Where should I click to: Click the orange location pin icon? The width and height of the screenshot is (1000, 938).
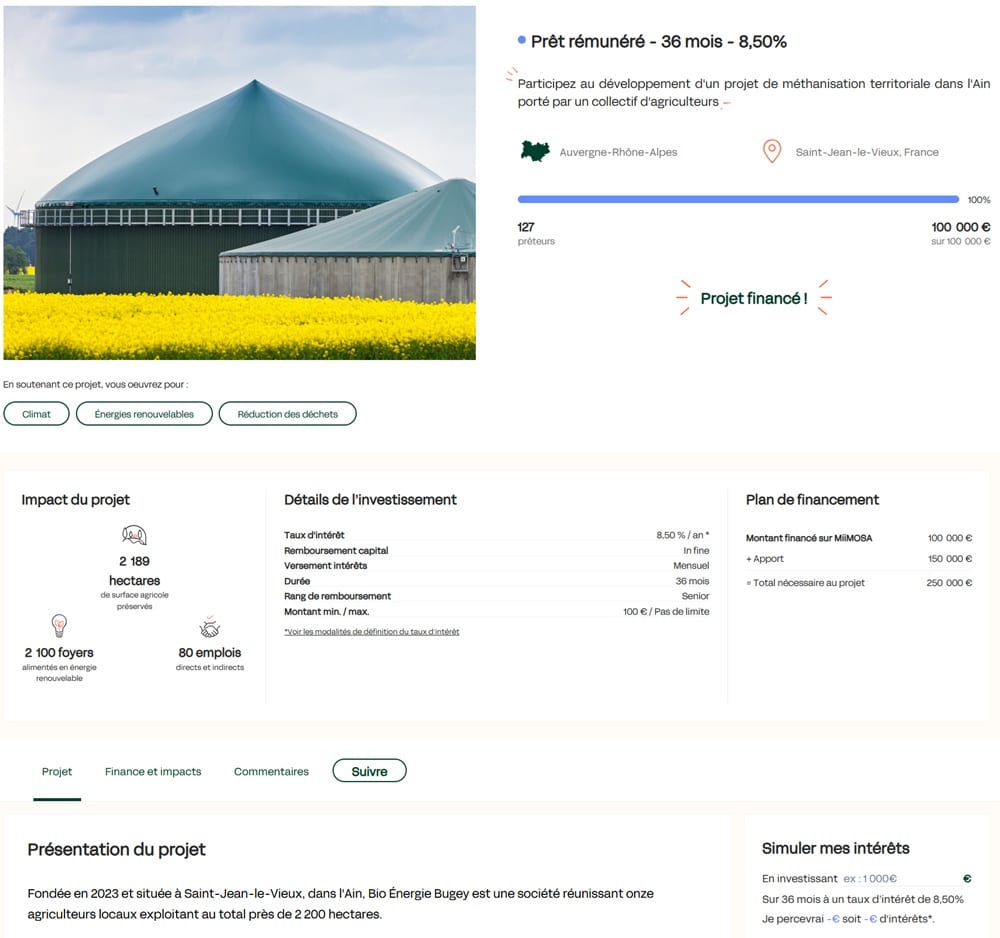[771, 150]
